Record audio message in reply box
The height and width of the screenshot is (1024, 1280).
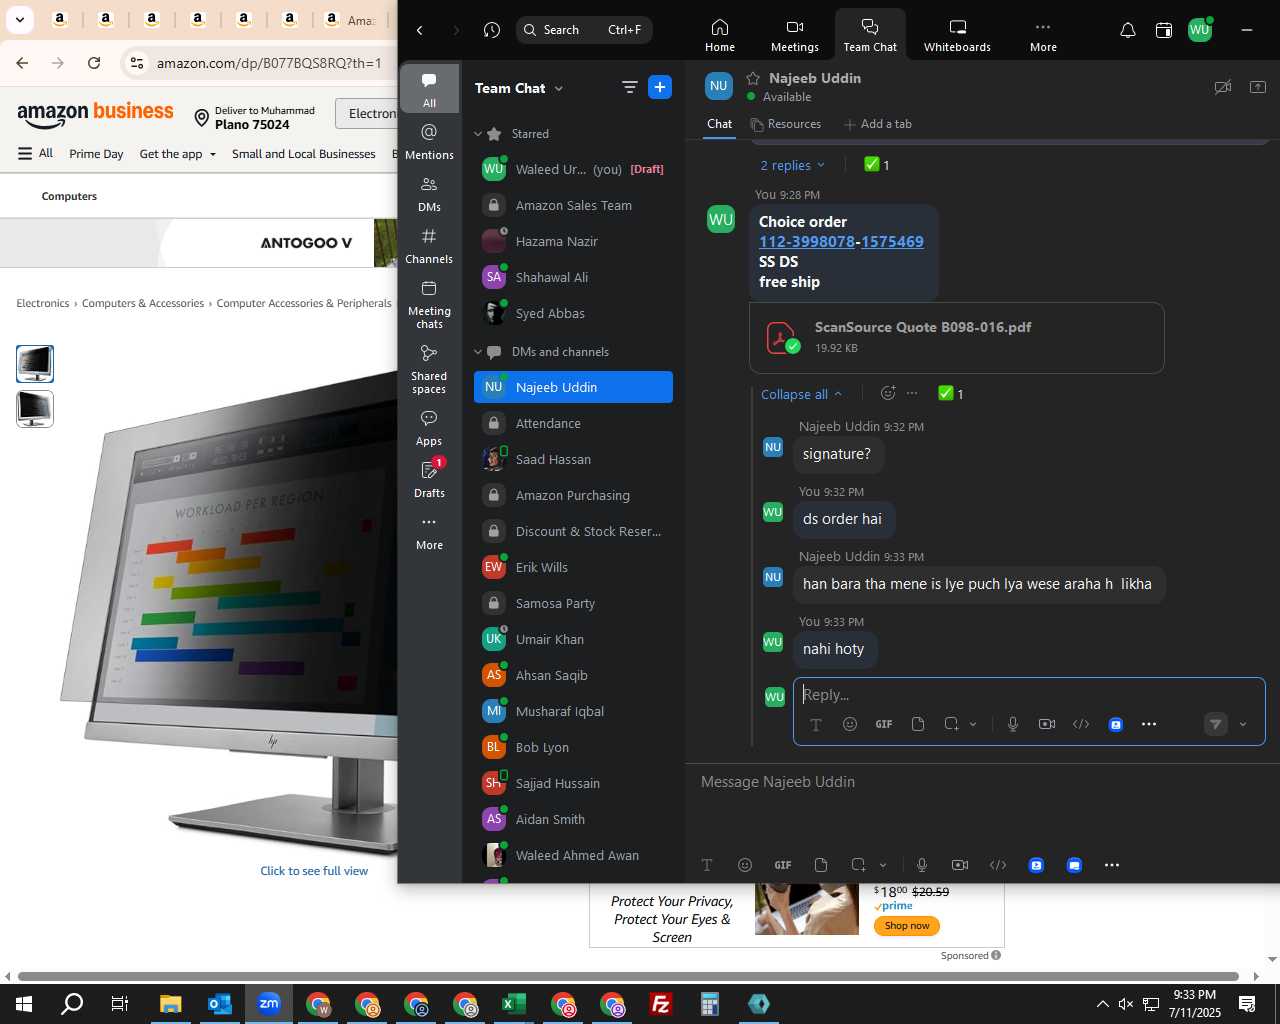click(x=1013, y=724)
